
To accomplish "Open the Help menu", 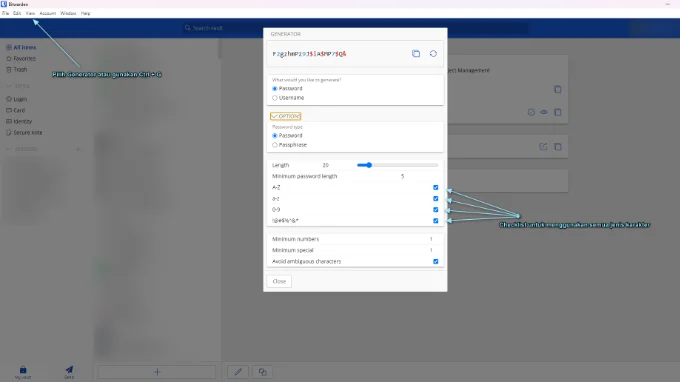I will click(85, 13).
